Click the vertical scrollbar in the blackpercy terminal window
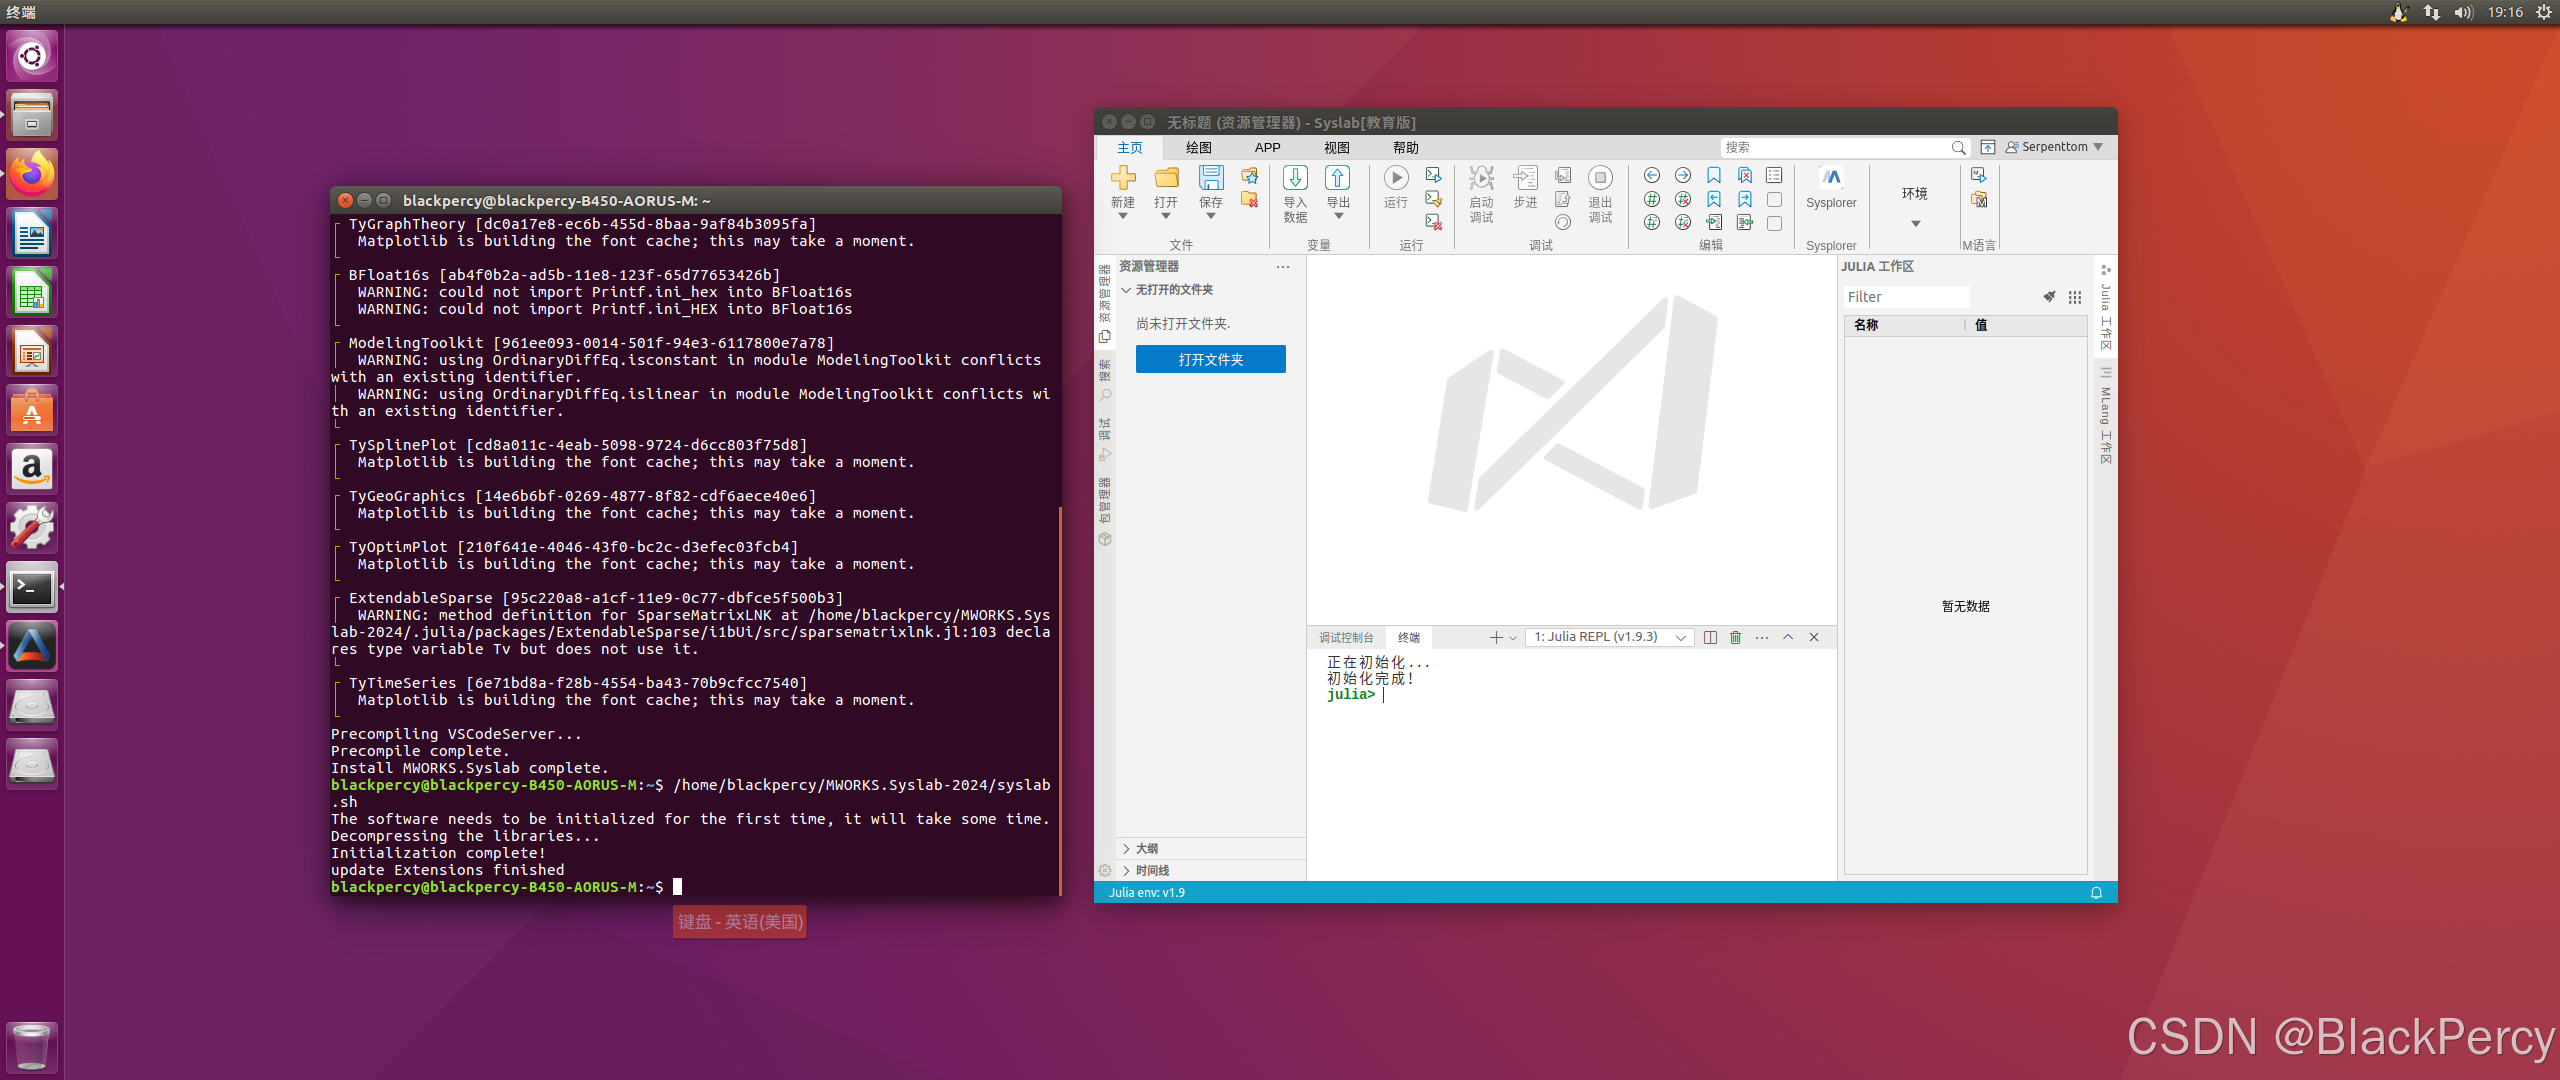This screenshot has height=1080, width=2560. click(1059, 700)
